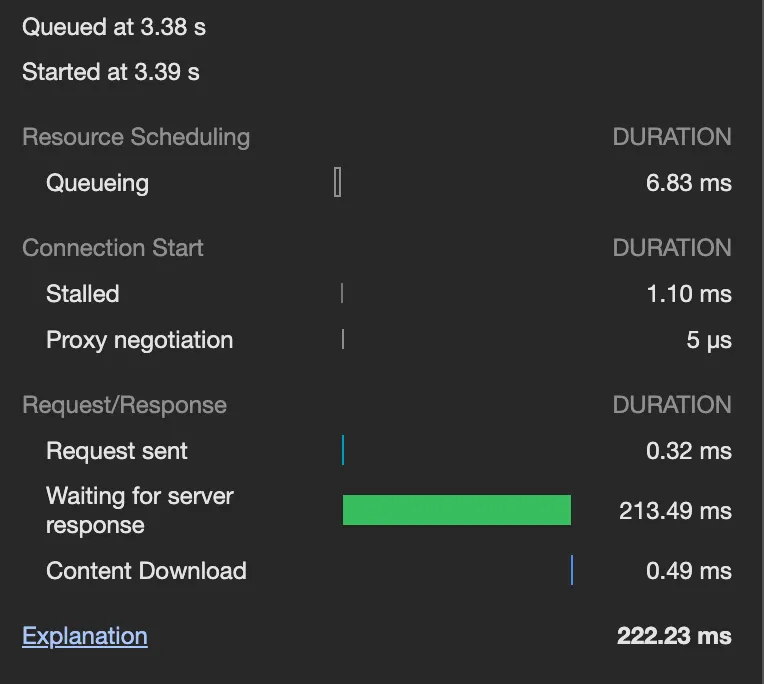Click the Queueing timing bar marker
The height and width of the screenshot is (684, 764).
tap(337, 183)
